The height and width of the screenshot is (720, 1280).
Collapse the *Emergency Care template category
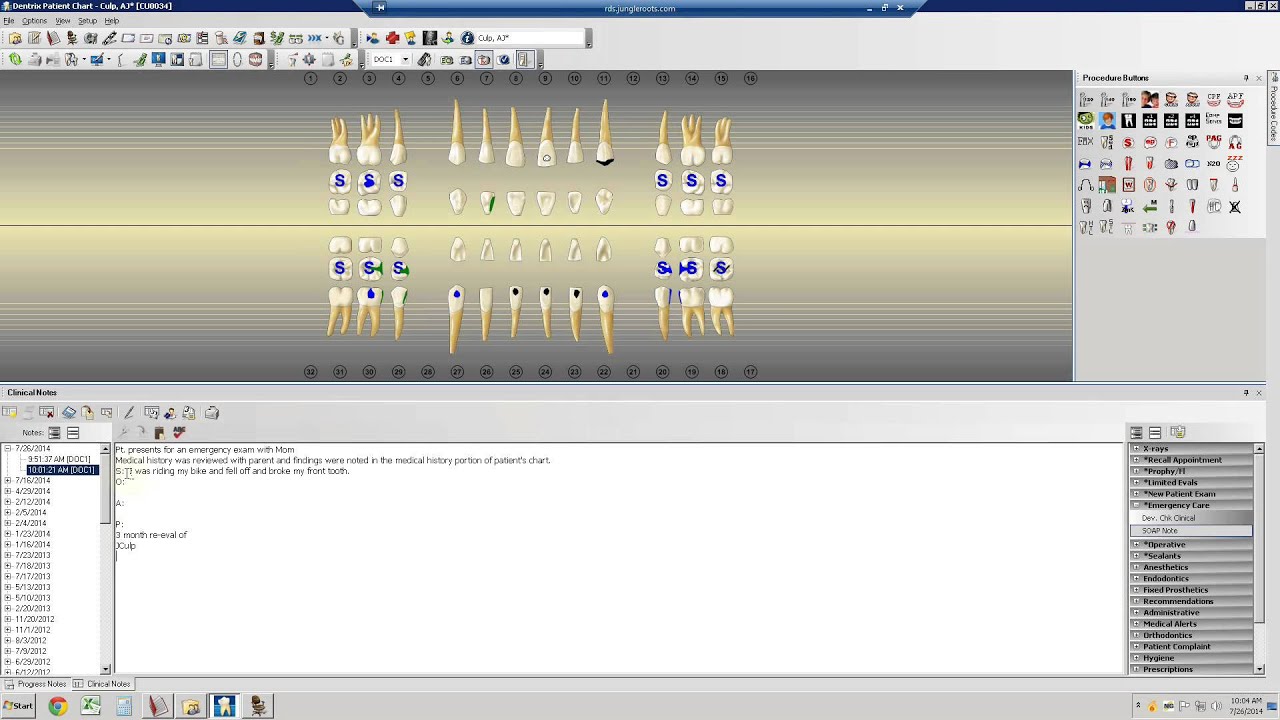pos(1136,505)
